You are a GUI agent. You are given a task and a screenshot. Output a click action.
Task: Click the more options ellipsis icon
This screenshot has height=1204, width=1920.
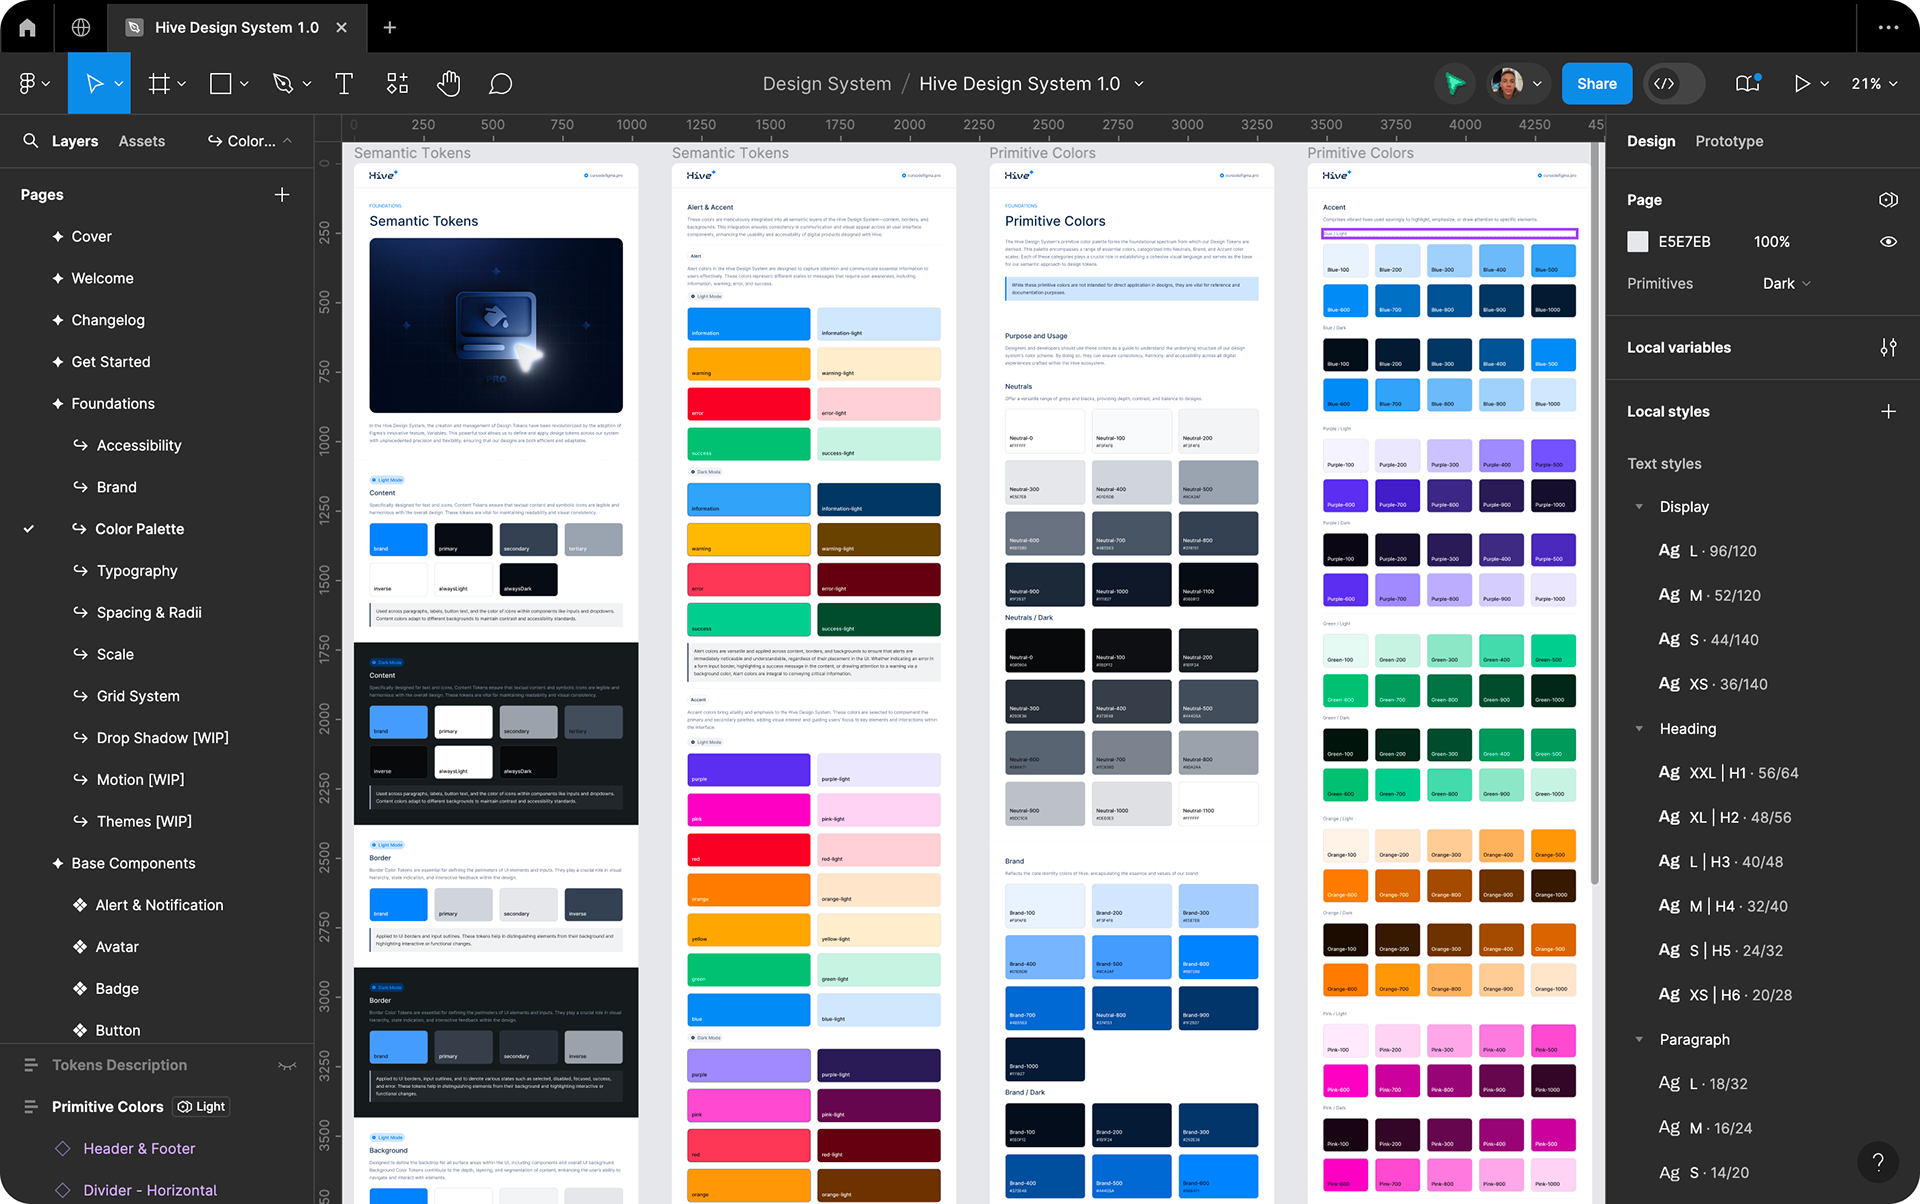pyautogui.click(x=1888, y=27)
